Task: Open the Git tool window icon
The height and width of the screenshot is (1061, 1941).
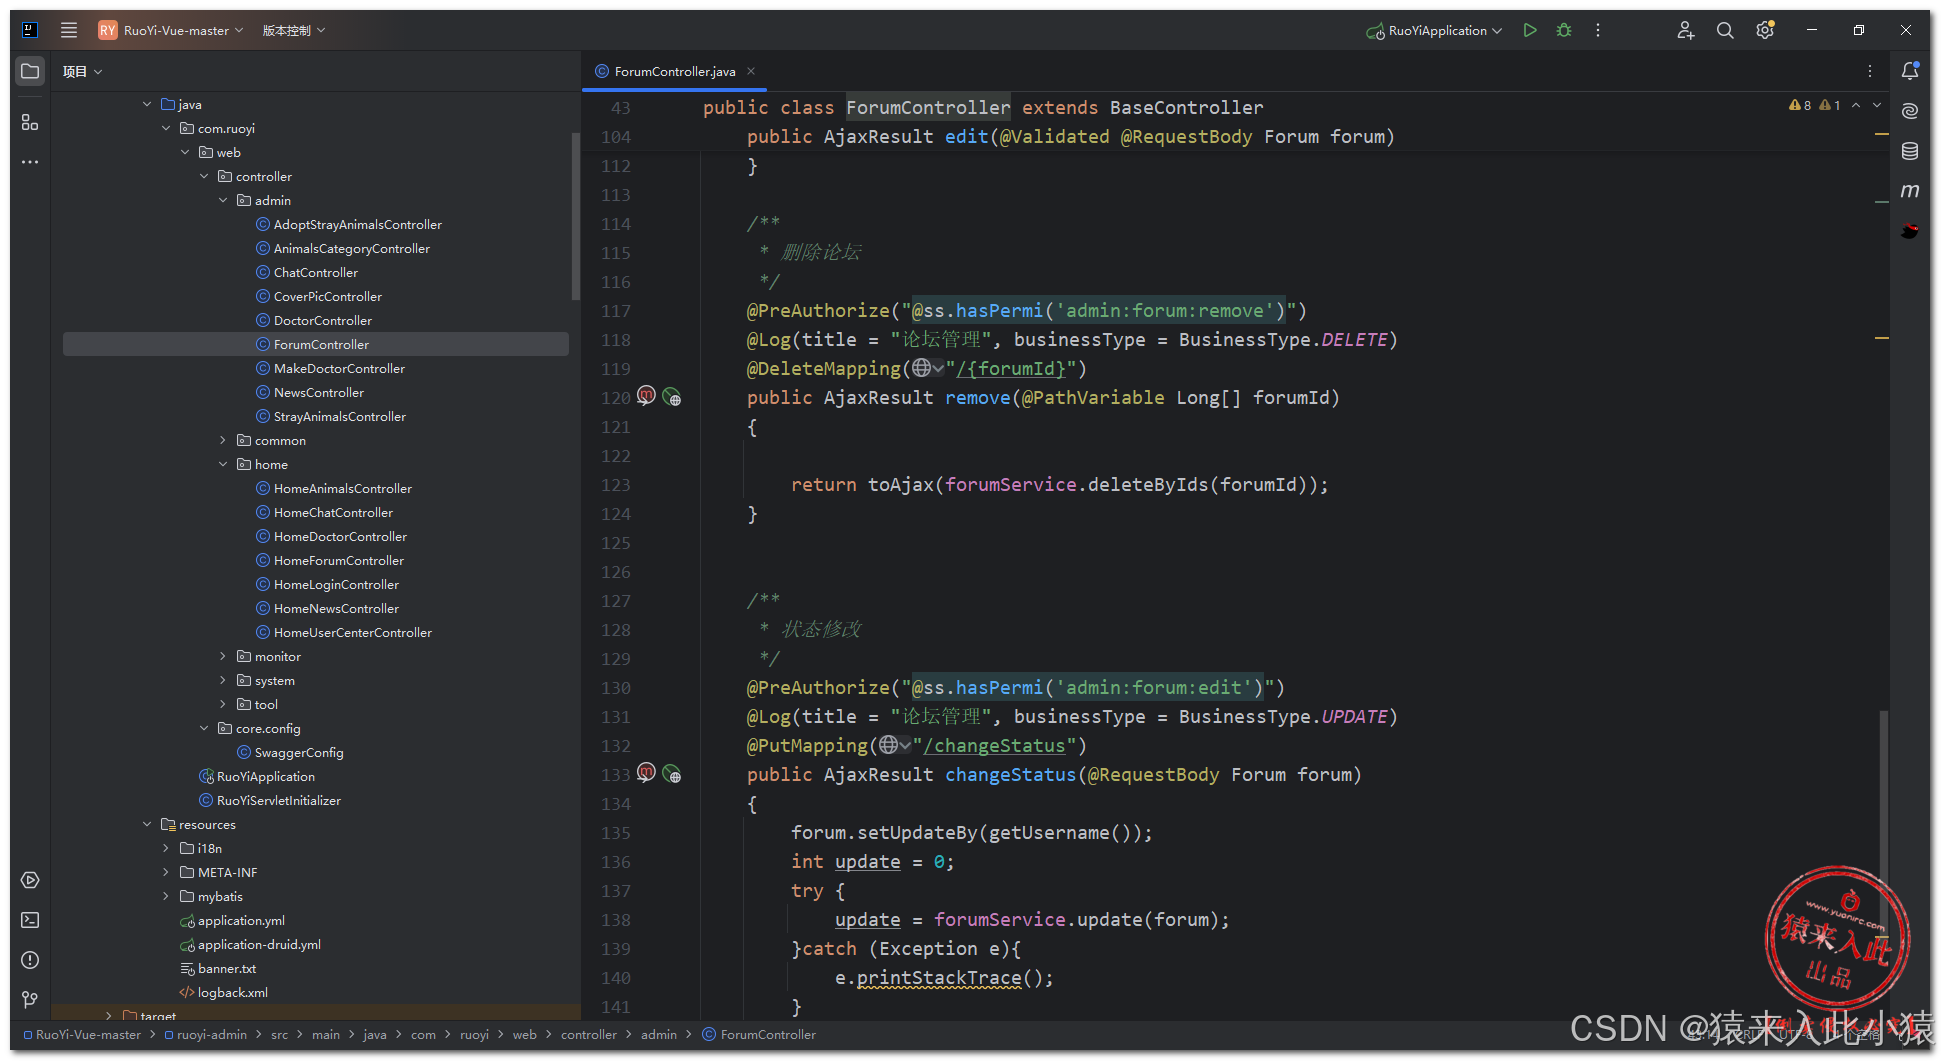Action: 30,1000
